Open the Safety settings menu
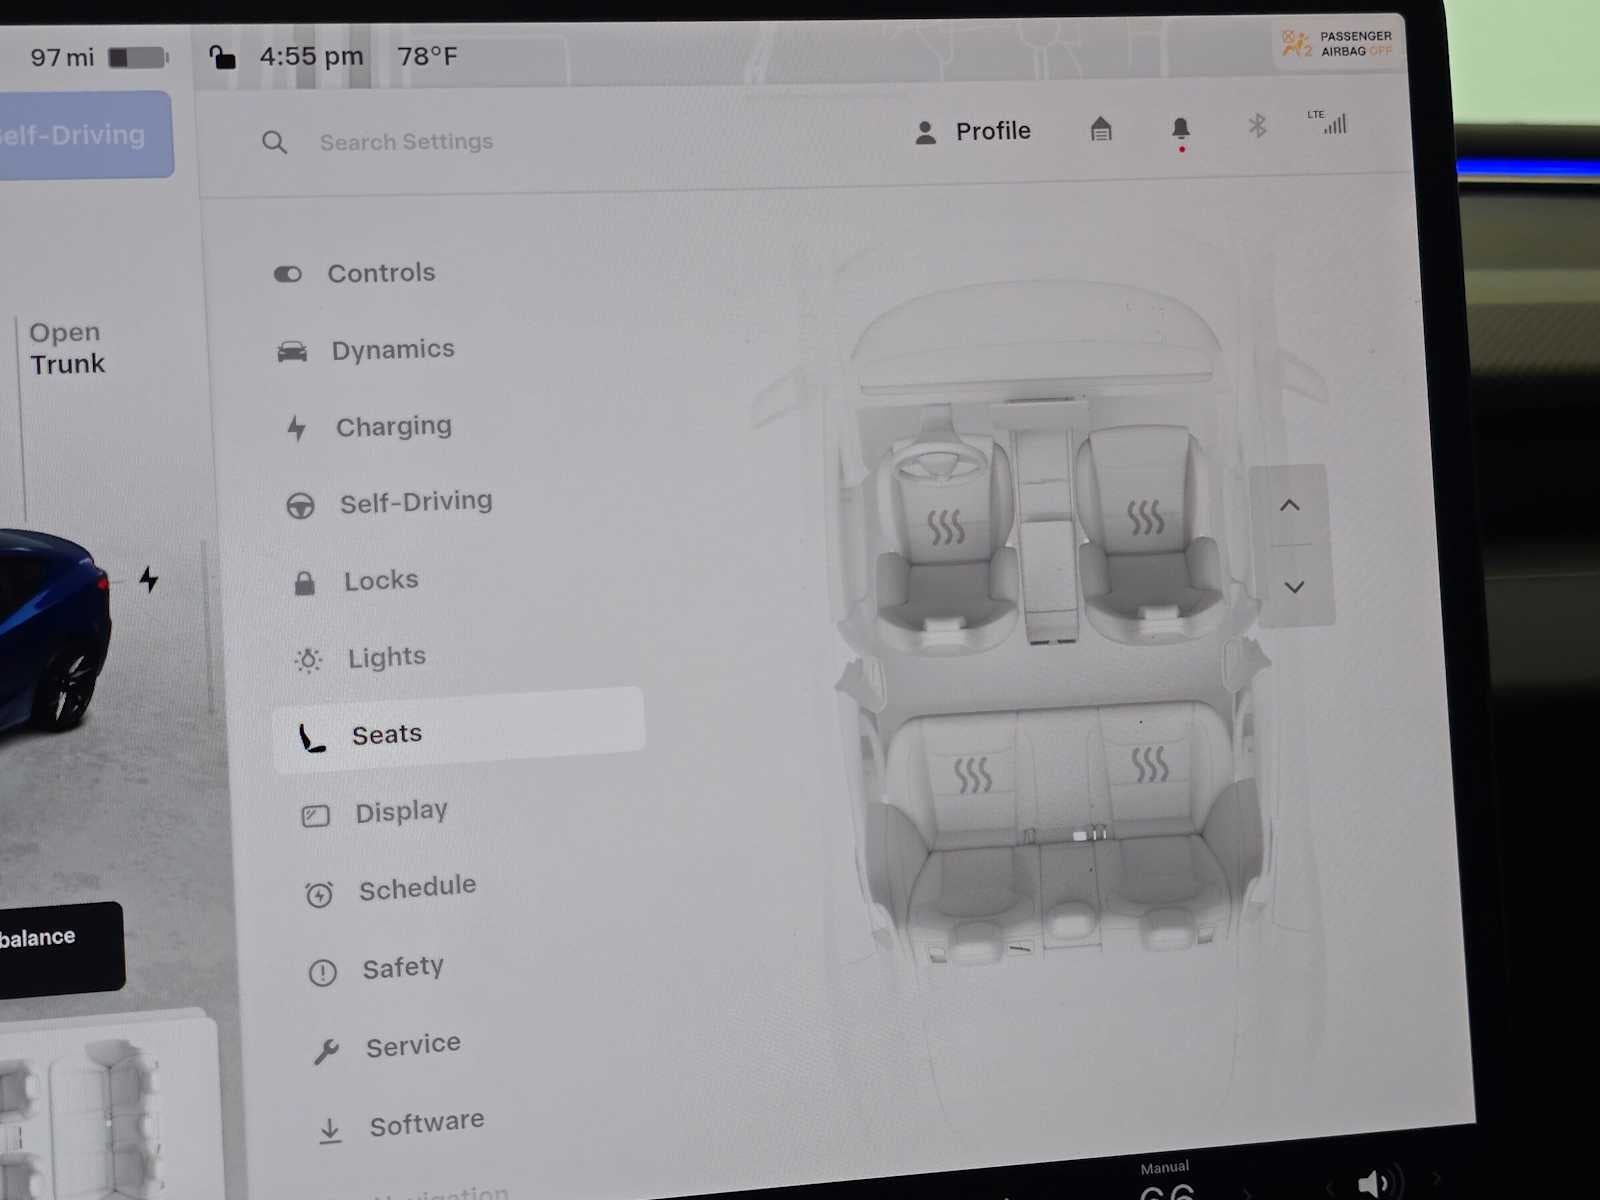The height and width of the screenshot is (1200, 1600). click(376, 969)
